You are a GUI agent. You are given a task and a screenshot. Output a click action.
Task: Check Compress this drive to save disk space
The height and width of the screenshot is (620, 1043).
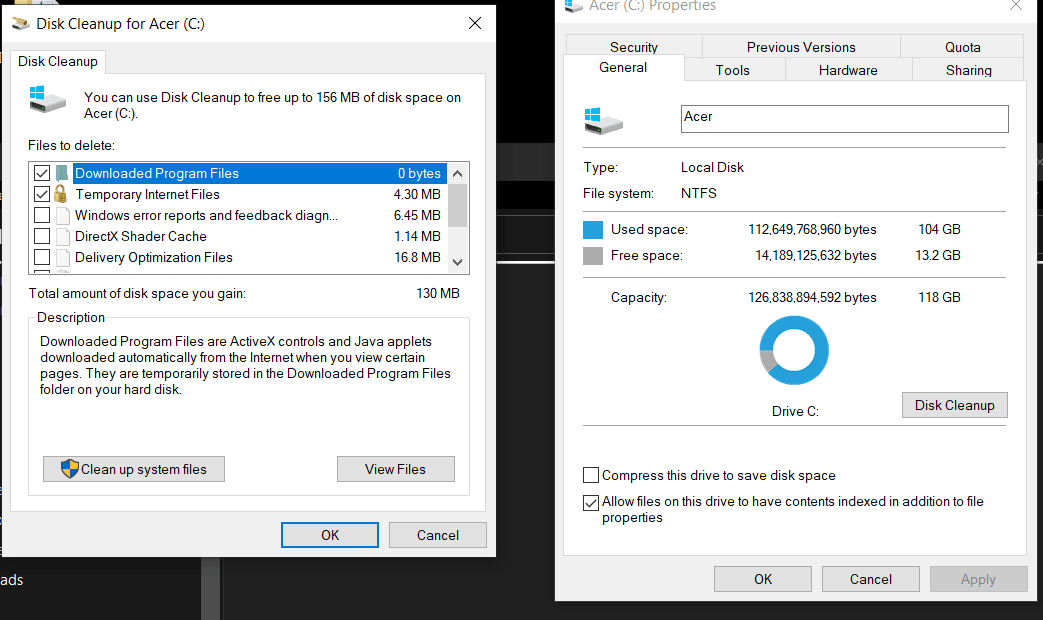590,475
